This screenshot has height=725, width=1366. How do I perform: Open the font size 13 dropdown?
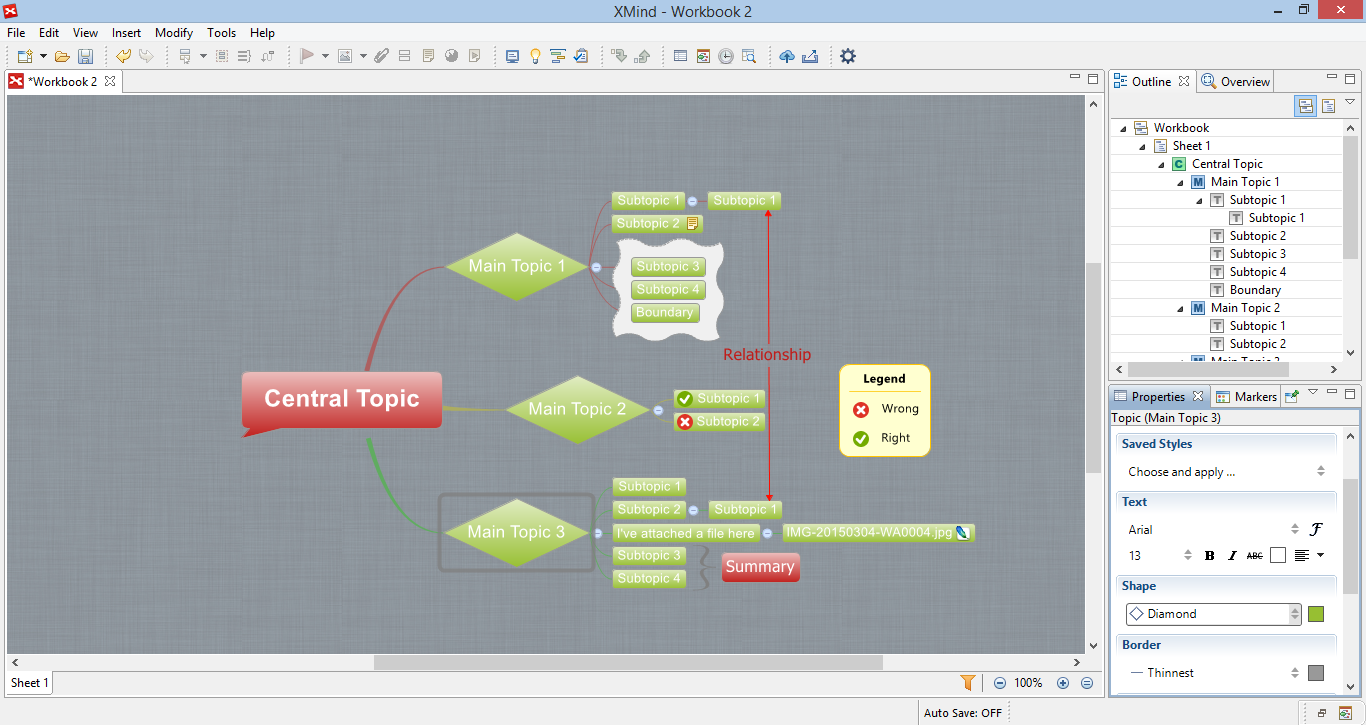coord(1159,556)
